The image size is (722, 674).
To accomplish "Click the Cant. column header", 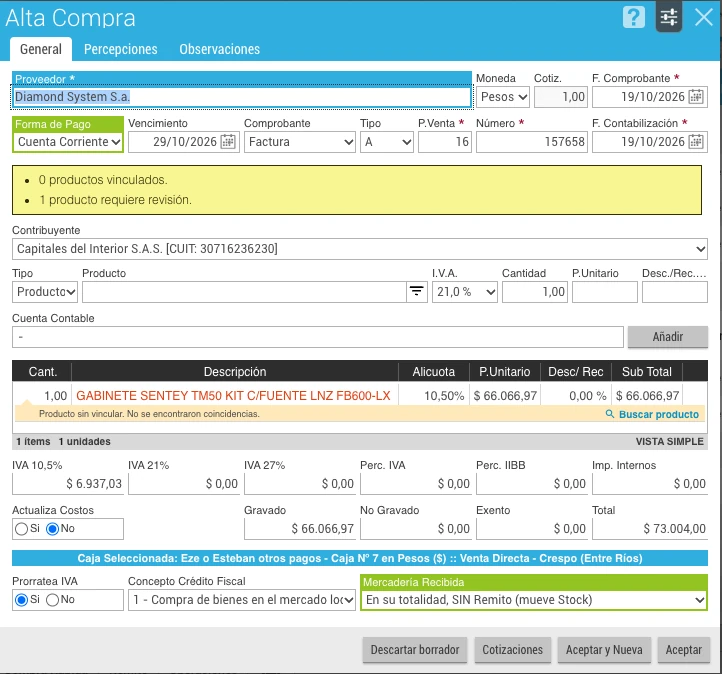I will click(x=42, y=372).
